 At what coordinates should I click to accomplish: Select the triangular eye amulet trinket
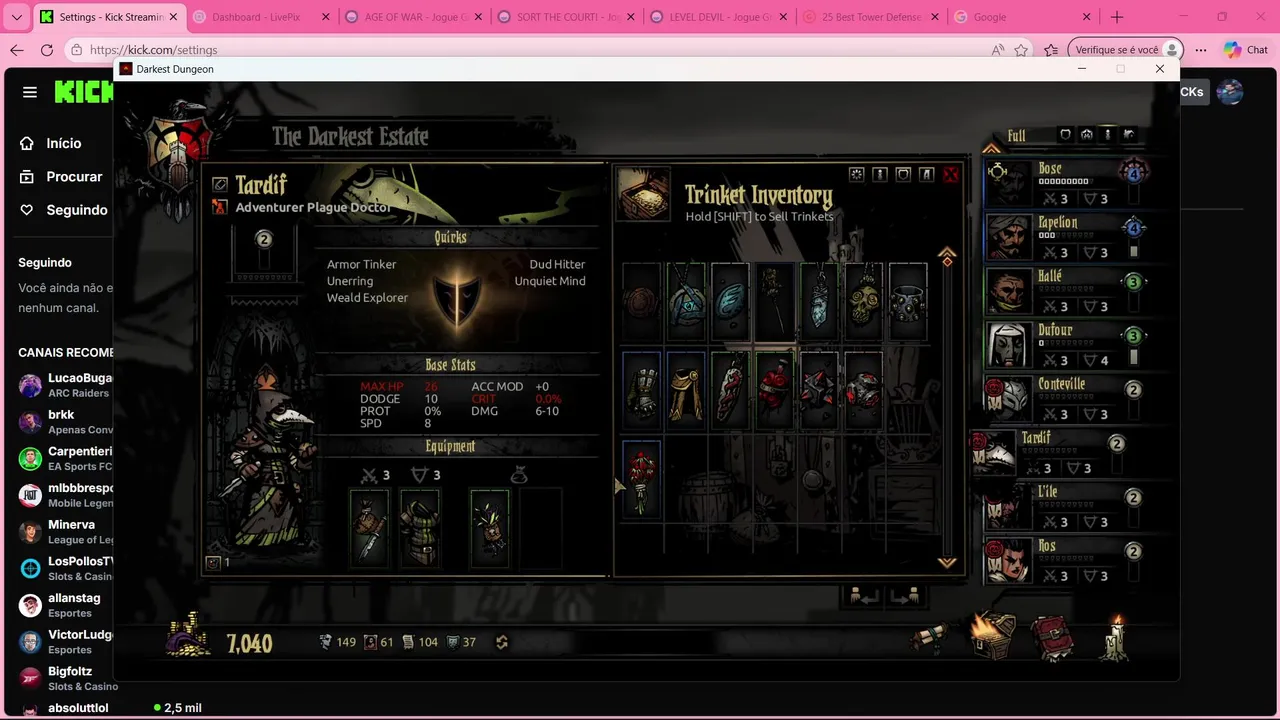click(686, 300)
